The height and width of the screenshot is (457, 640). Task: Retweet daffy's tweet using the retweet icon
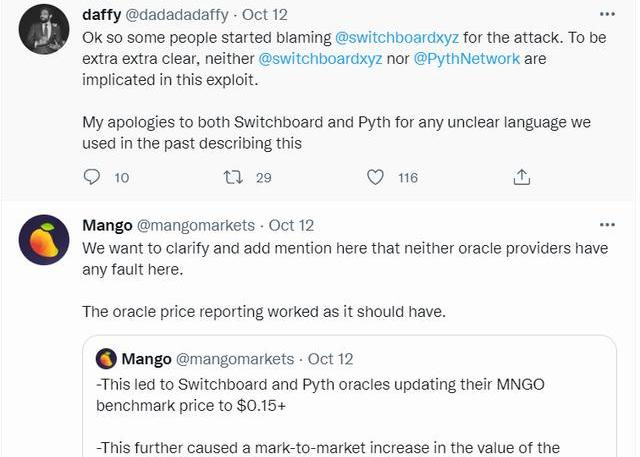[233, 177]
